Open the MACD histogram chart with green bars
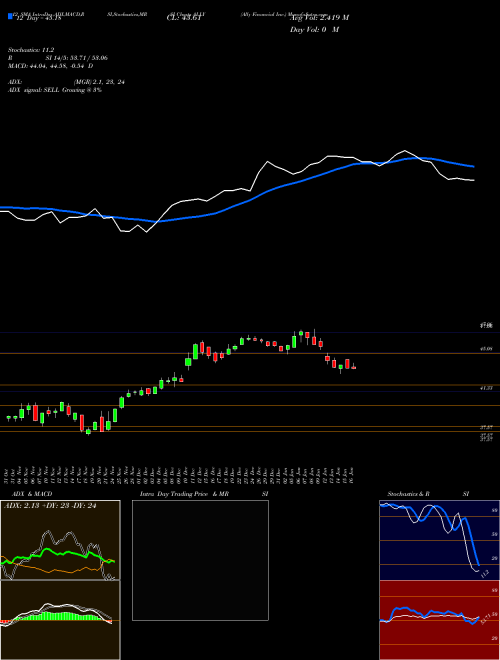This screenshot has height=660, width=500. [60, 620]
